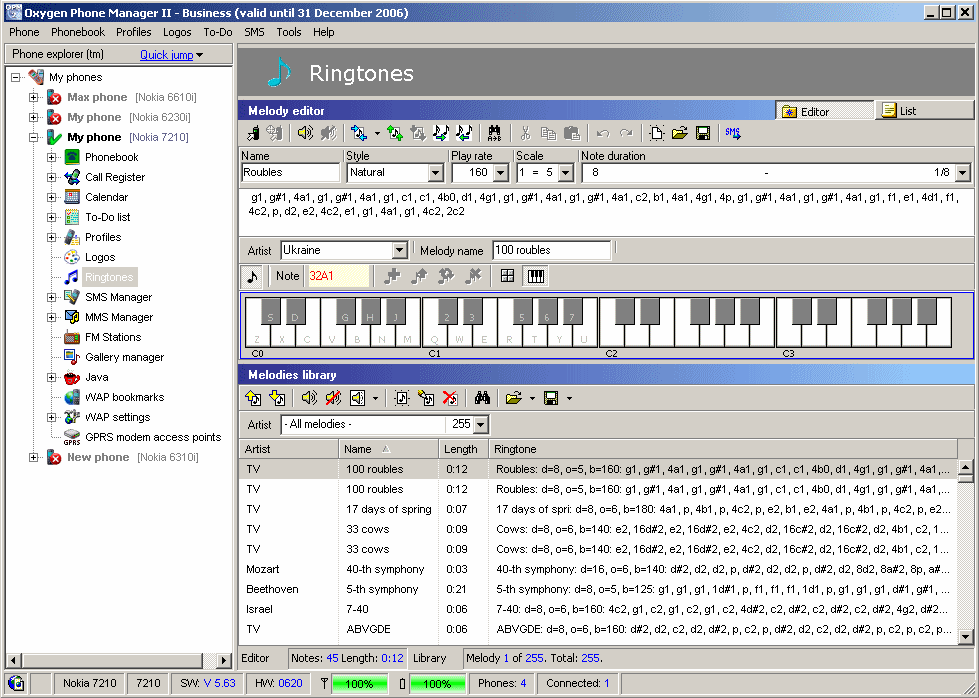This screenshot has height=698, width=979.
Task: Open the Play rate dropdown
Action: (502, 173)
